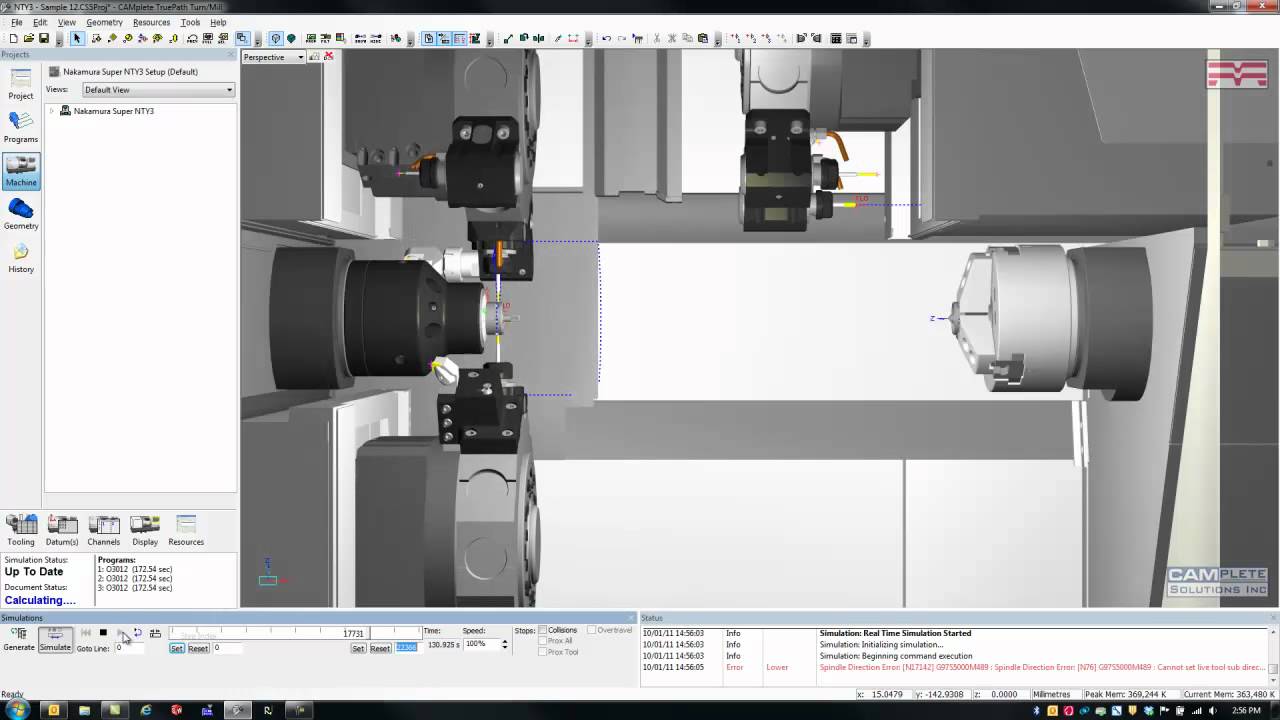Open the Edit menu
The height and width of the screenshot is (720, 1280).
(x=40, y=22)
